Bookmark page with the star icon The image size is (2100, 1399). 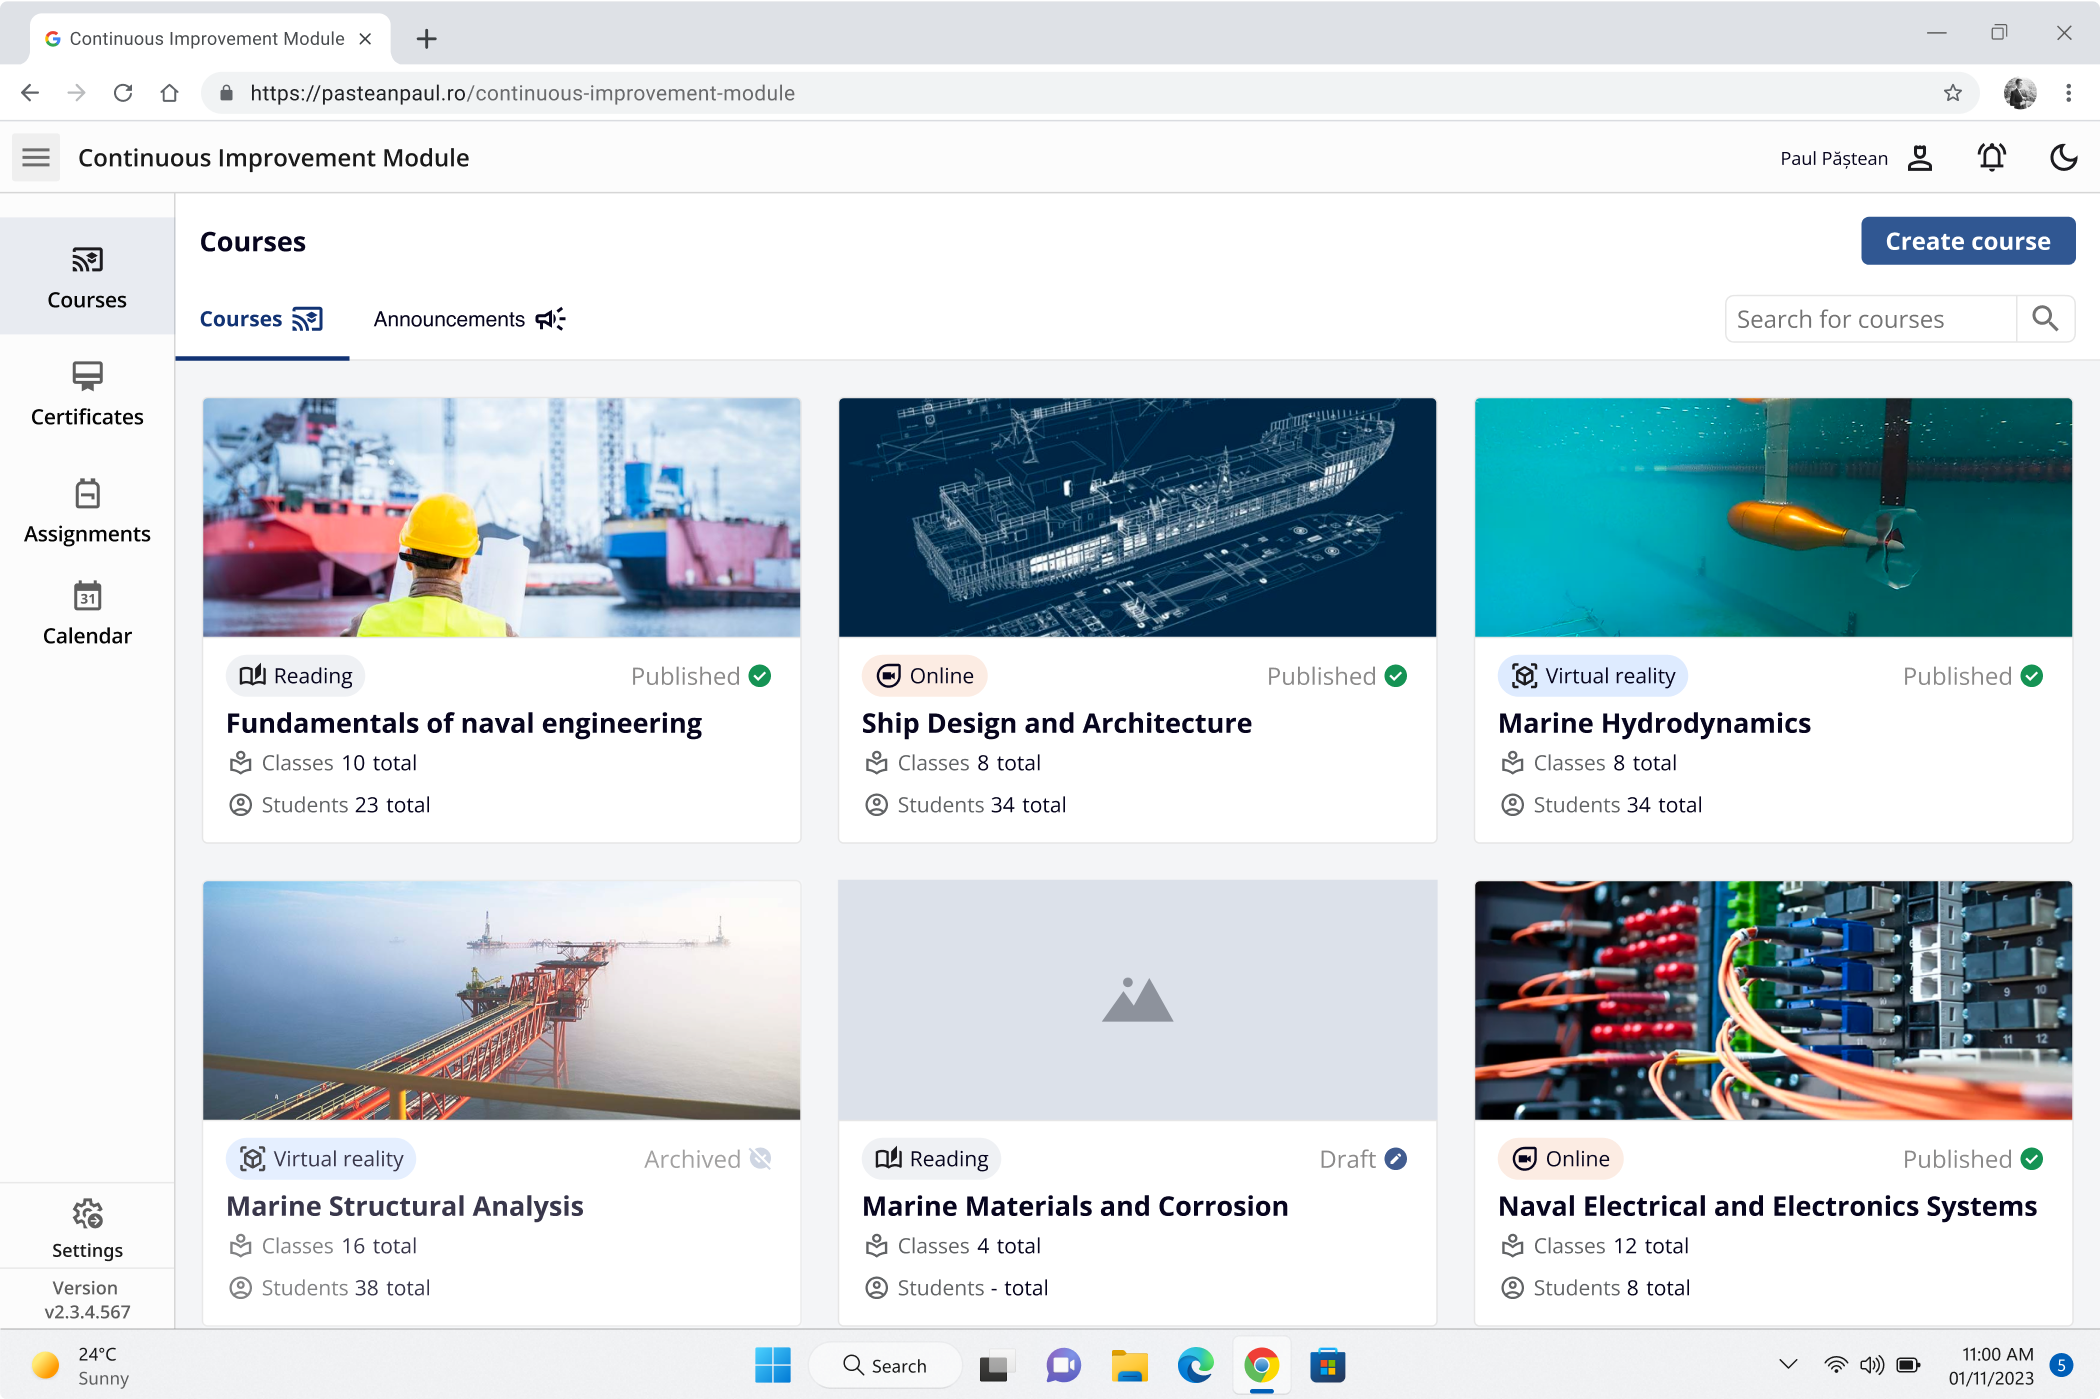[1953, 93]
